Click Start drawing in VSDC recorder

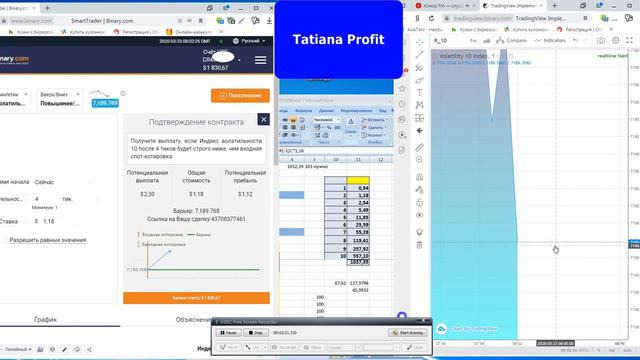point(408,333)
